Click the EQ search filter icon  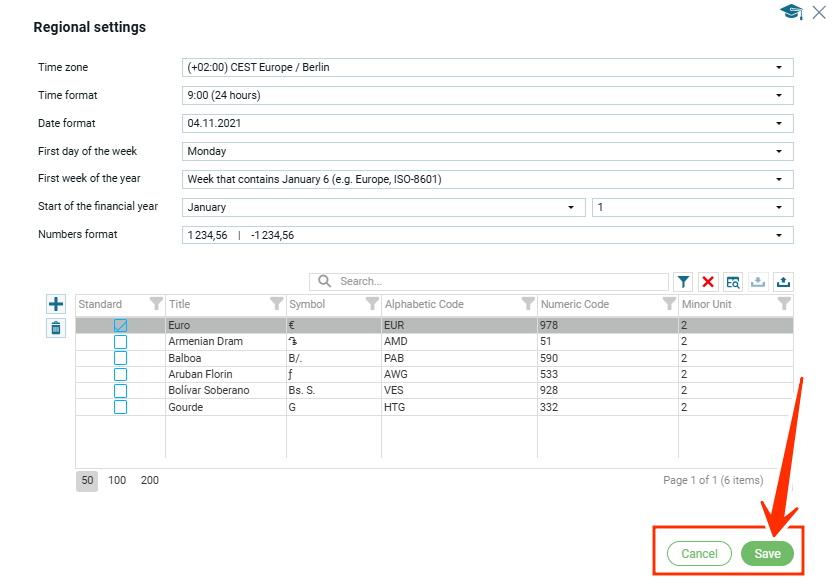pos(733,282)
